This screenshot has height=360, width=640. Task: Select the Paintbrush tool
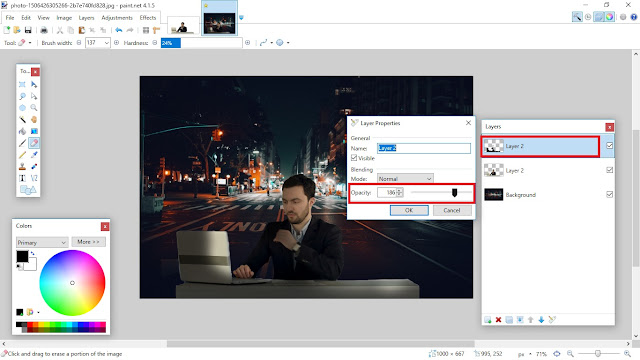(22, 143)
